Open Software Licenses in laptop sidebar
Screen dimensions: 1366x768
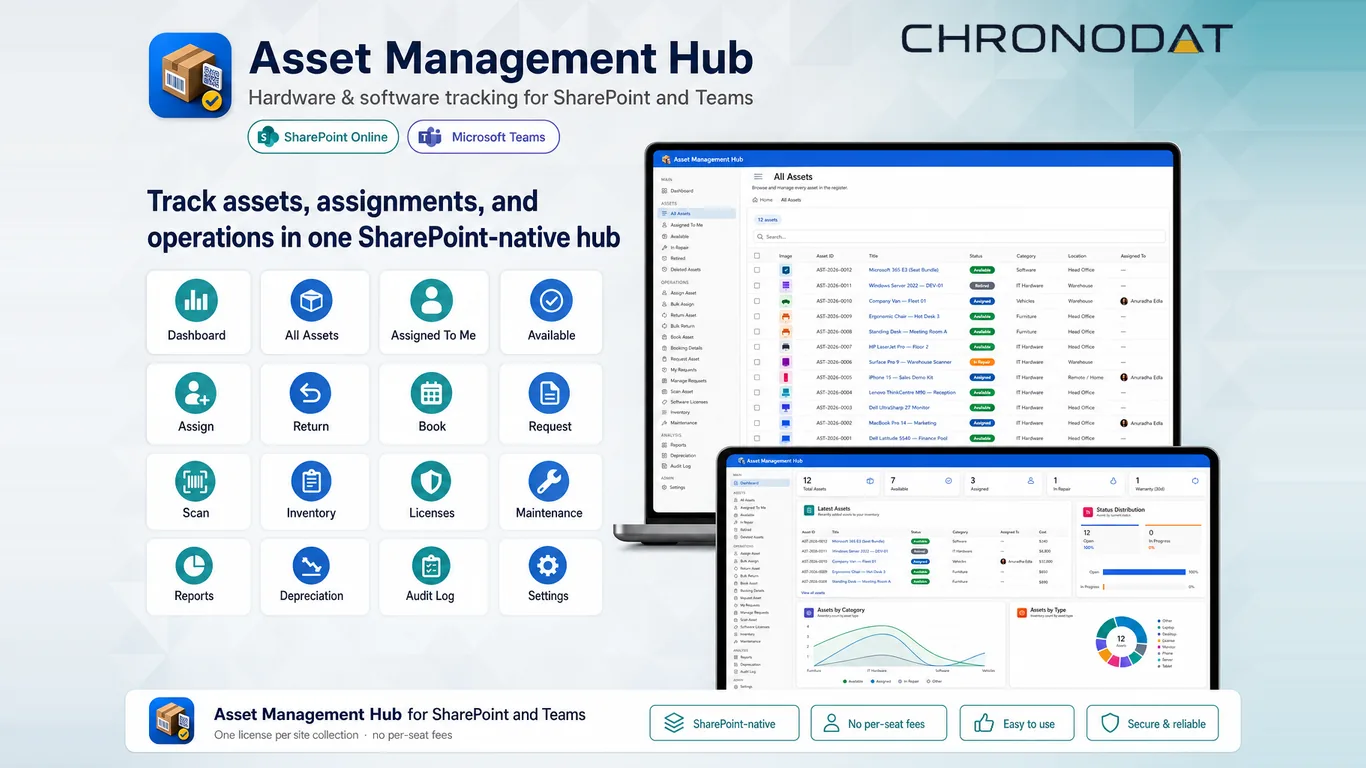[688, 402]
